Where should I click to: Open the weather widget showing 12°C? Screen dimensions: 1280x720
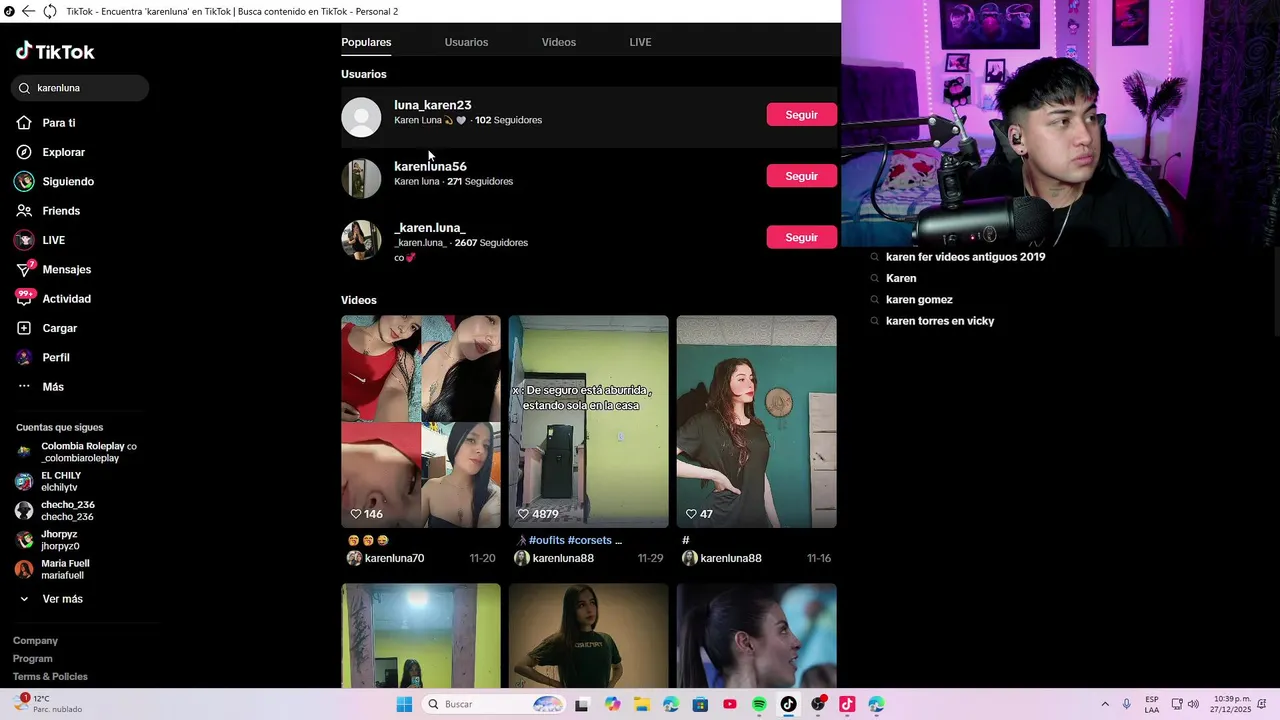click(x=48, y=704)
